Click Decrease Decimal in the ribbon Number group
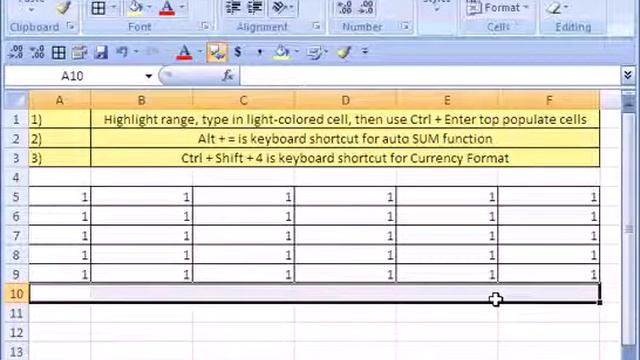This screenshot has height=360, width=640. (366, 8)
